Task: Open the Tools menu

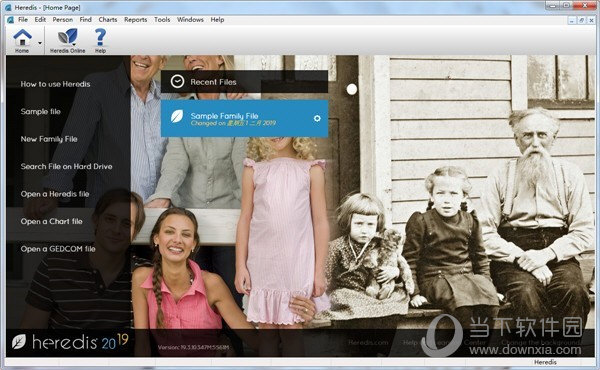Action: (162, 20)
